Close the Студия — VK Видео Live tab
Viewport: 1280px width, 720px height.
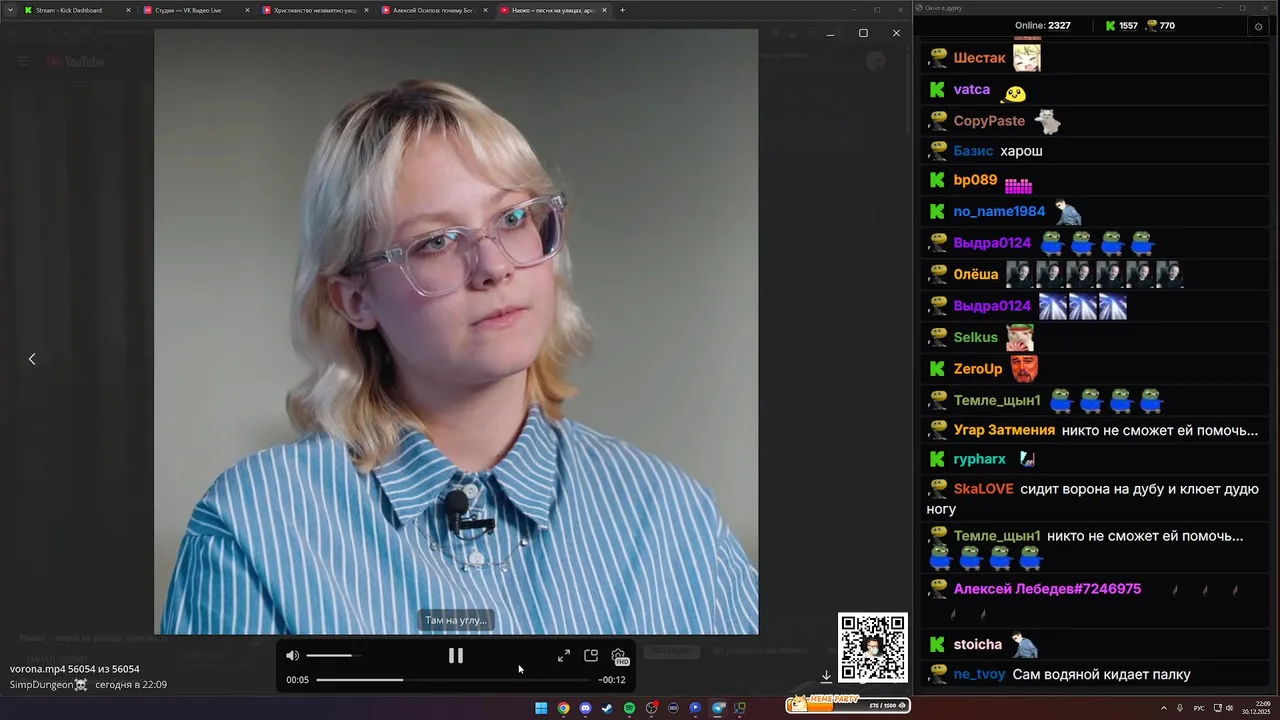pos(247,10)
